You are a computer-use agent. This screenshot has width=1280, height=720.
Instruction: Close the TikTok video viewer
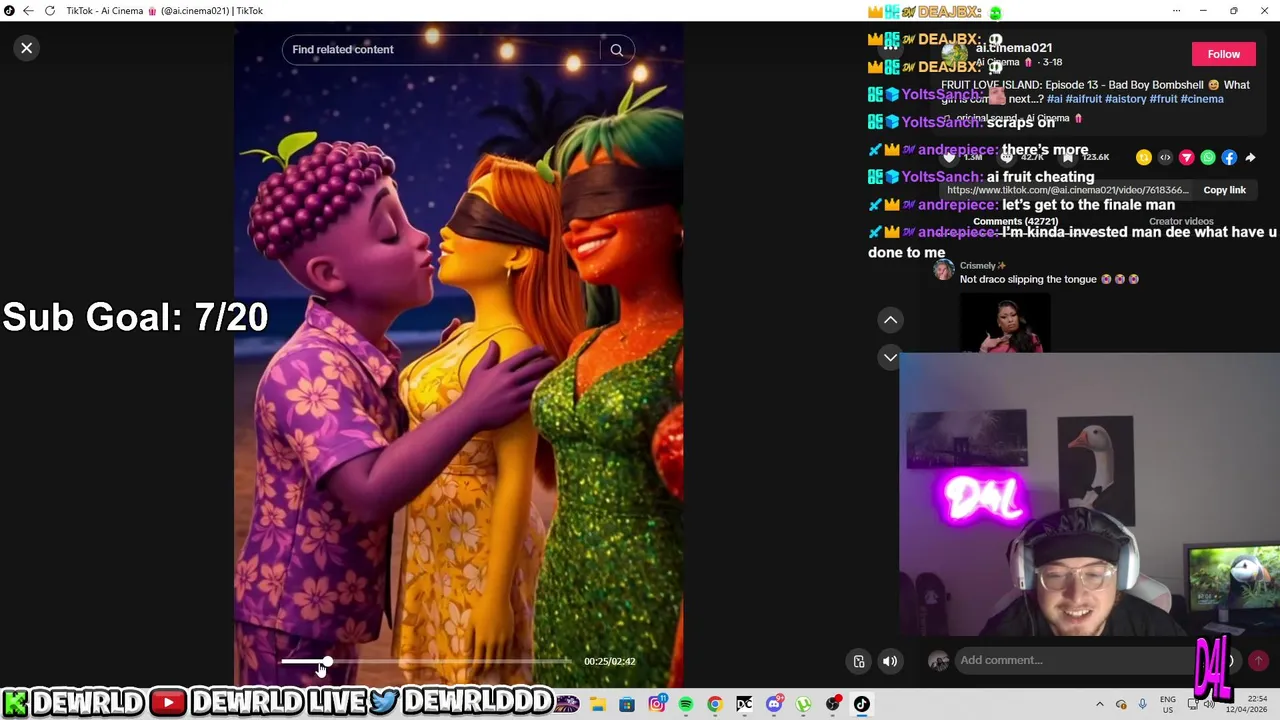pyautogui.click(x=27, y=48)
